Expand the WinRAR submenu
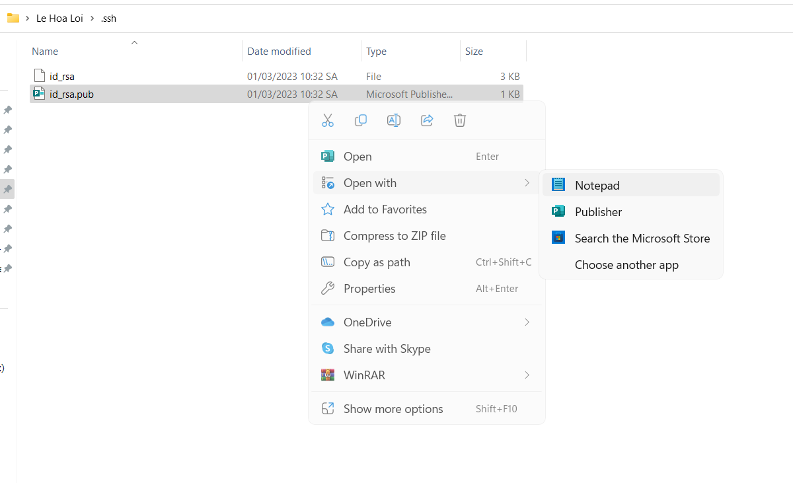 (x=526, y=375)
